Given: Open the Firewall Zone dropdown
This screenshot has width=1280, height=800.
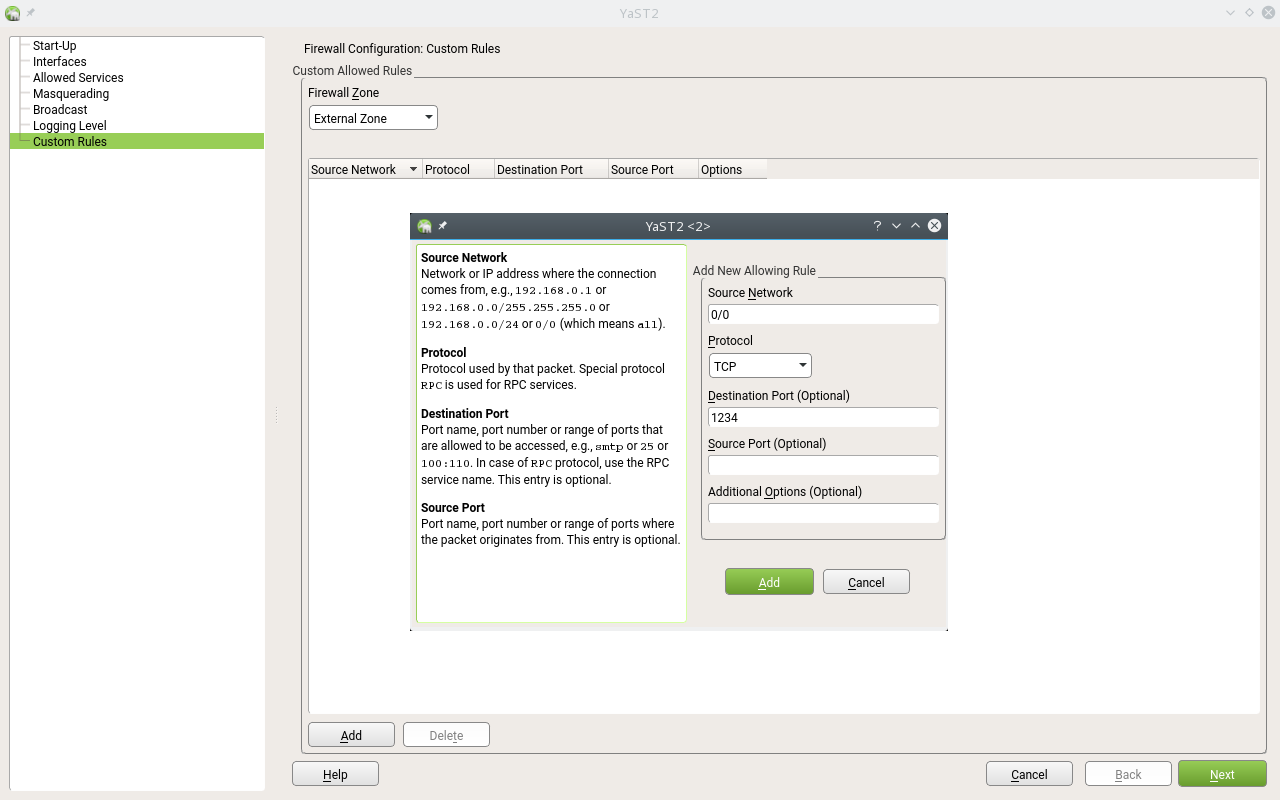Looking at the screenshot, I should pos(373,118).
